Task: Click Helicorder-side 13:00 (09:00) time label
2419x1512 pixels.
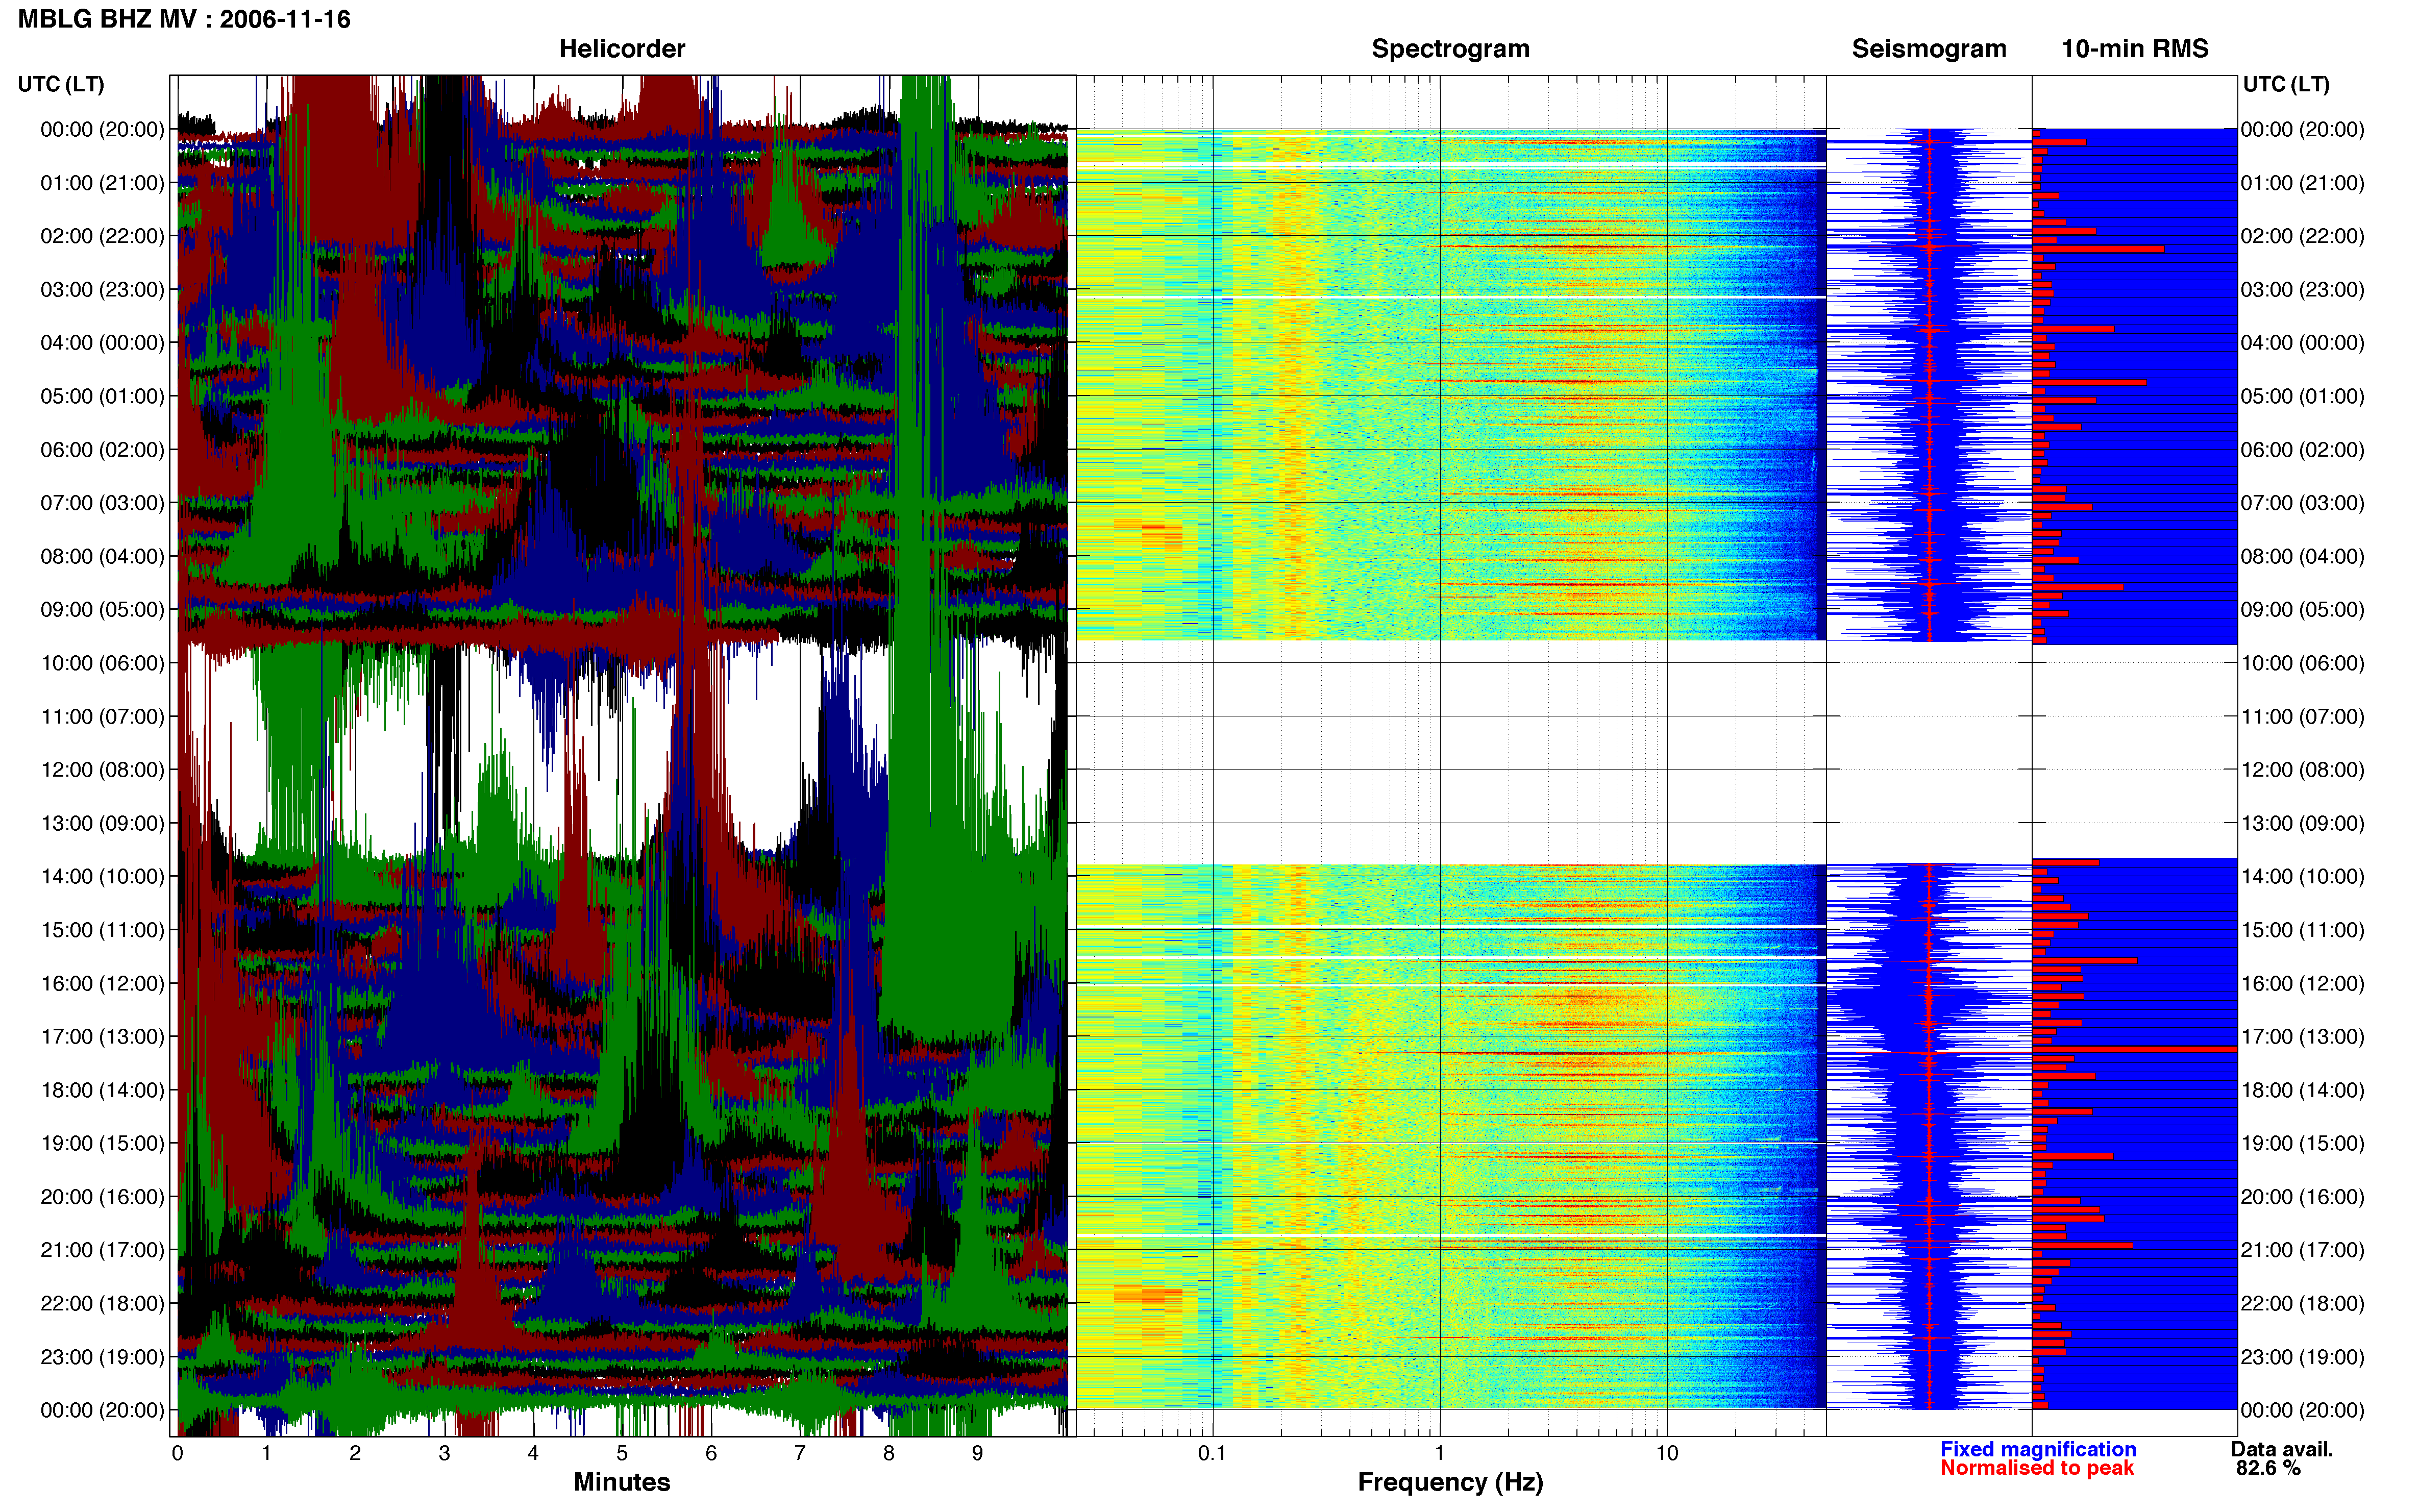Action: [x=102, y=823]
